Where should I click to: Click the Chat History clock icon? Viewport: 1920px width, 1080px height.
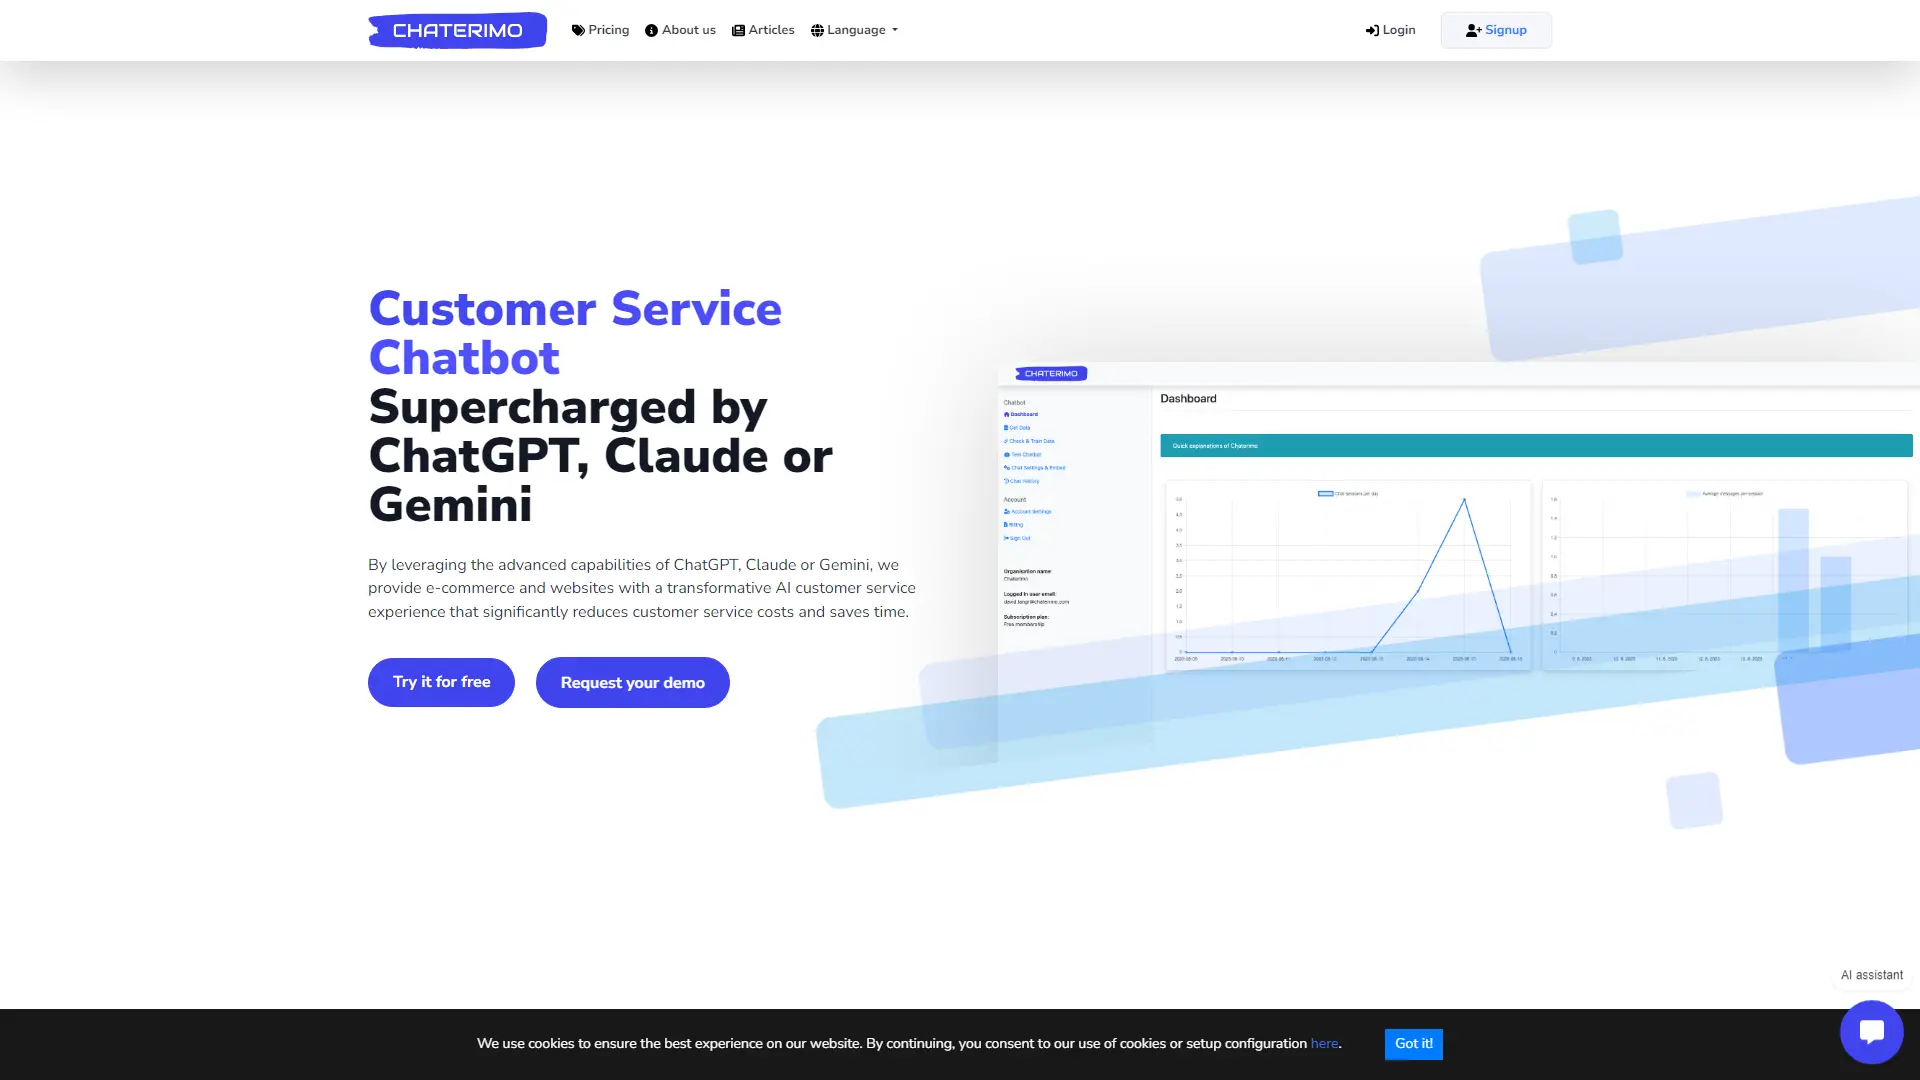1006,481
